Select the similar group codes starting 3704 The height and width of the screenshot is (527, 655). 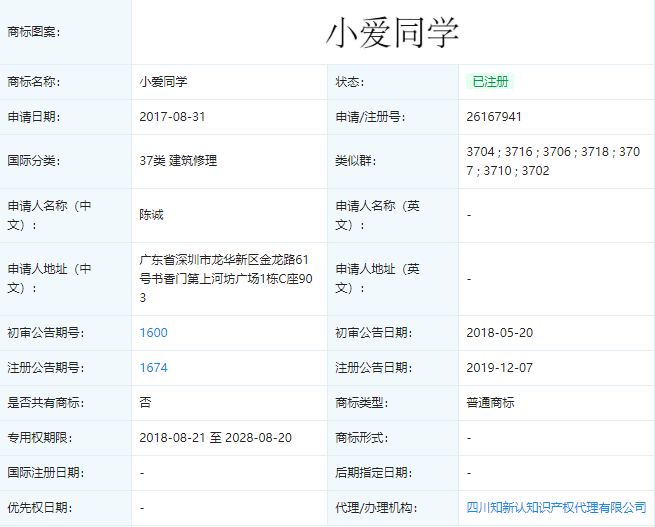point(553,161)
